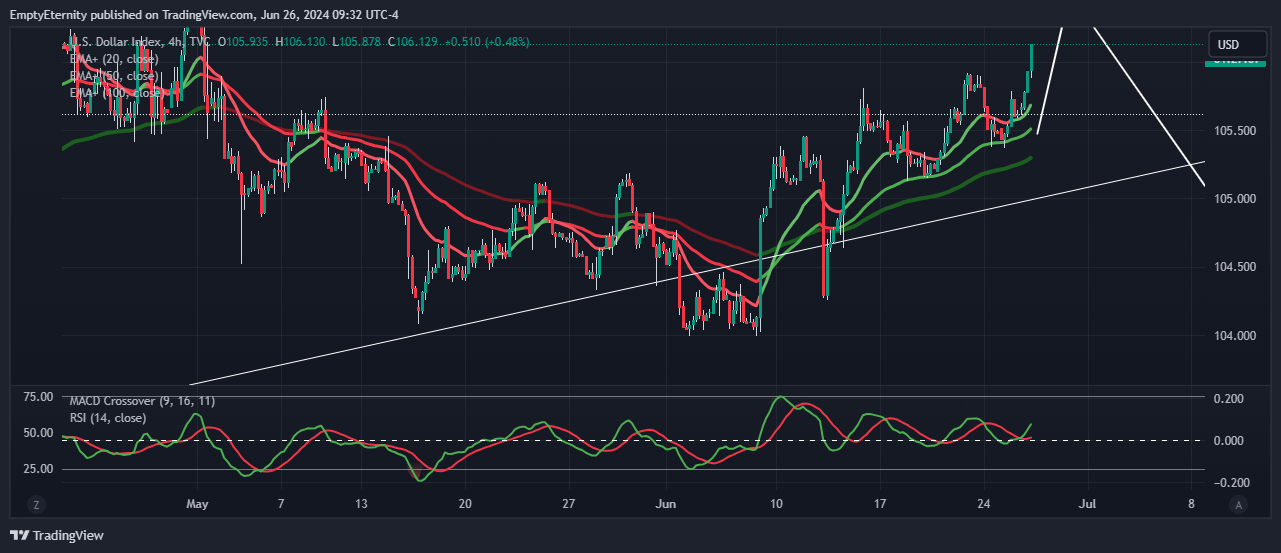The image size is (1281, 553).
Task: Click the 25.00 RSI scale label
Action: click(x=38, y=469)
